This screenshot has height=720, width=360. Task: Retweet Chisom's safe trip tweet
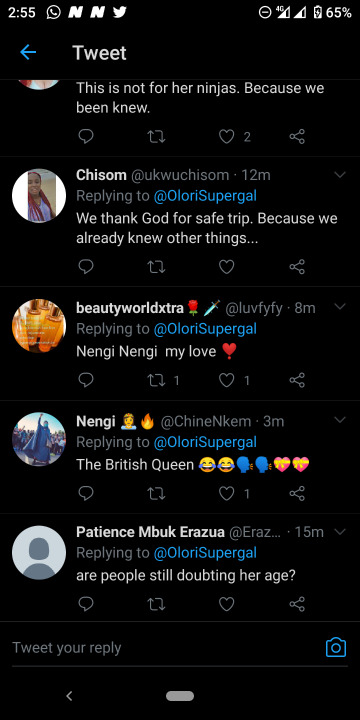click(157, 267)
